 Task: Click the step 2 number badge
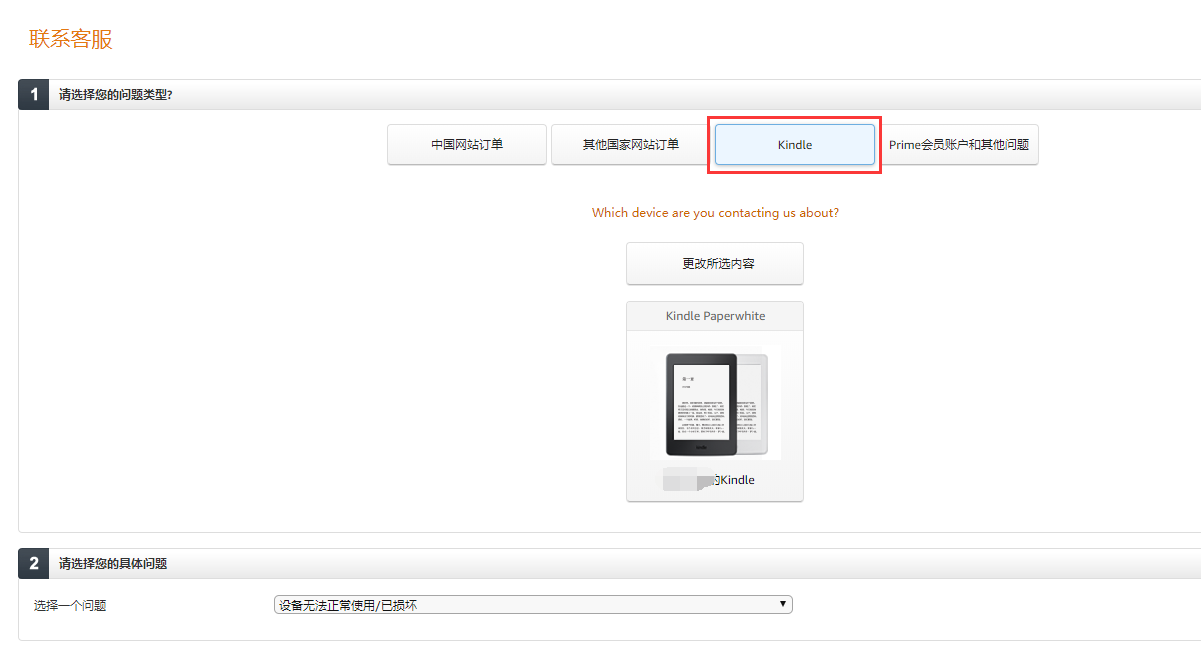pos(34,564)
